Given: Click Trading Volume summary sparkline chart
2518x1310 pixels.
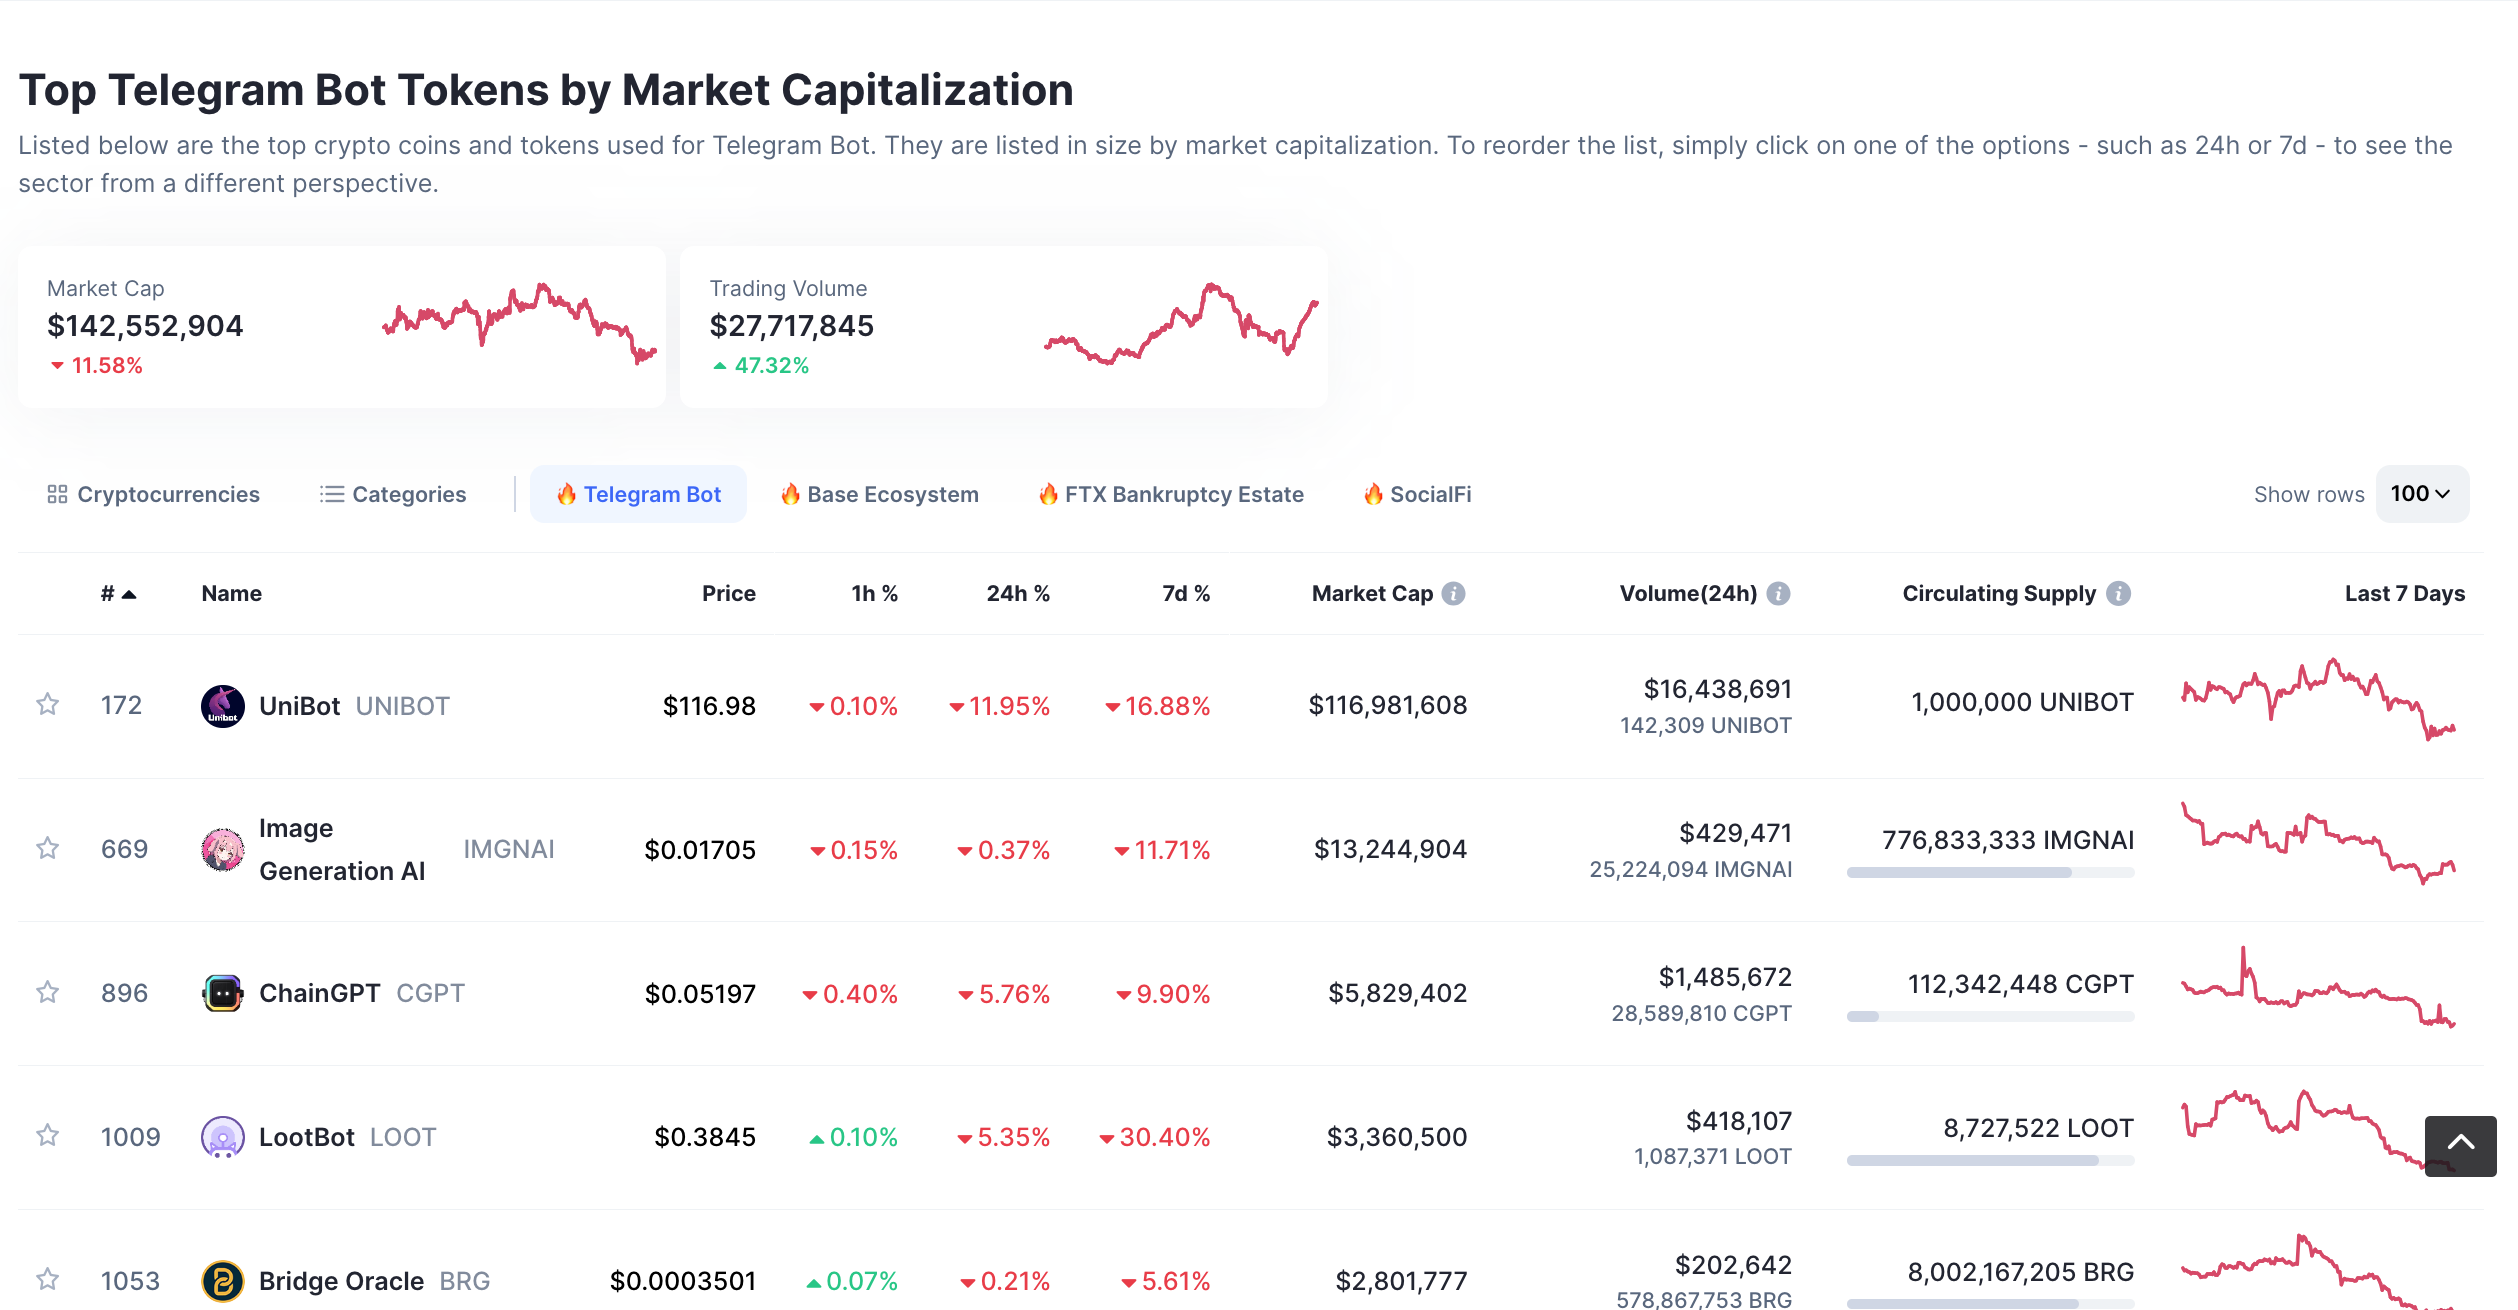Looking at the screenshot, I should [x=1181, y=324].
